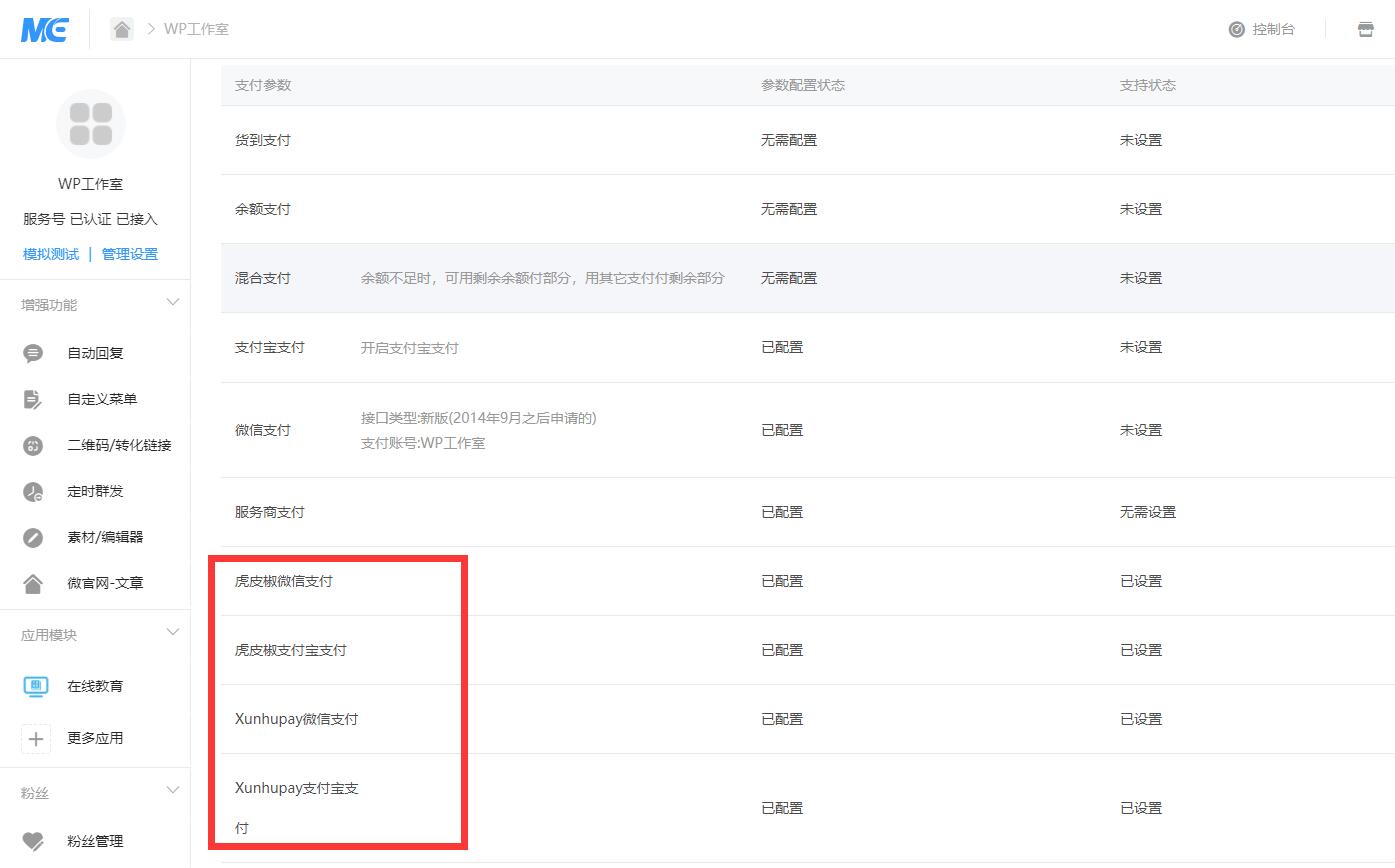Click the 自定义菜单 document-edit icon
Viewport: 1395px width, 868px height.
33,399
